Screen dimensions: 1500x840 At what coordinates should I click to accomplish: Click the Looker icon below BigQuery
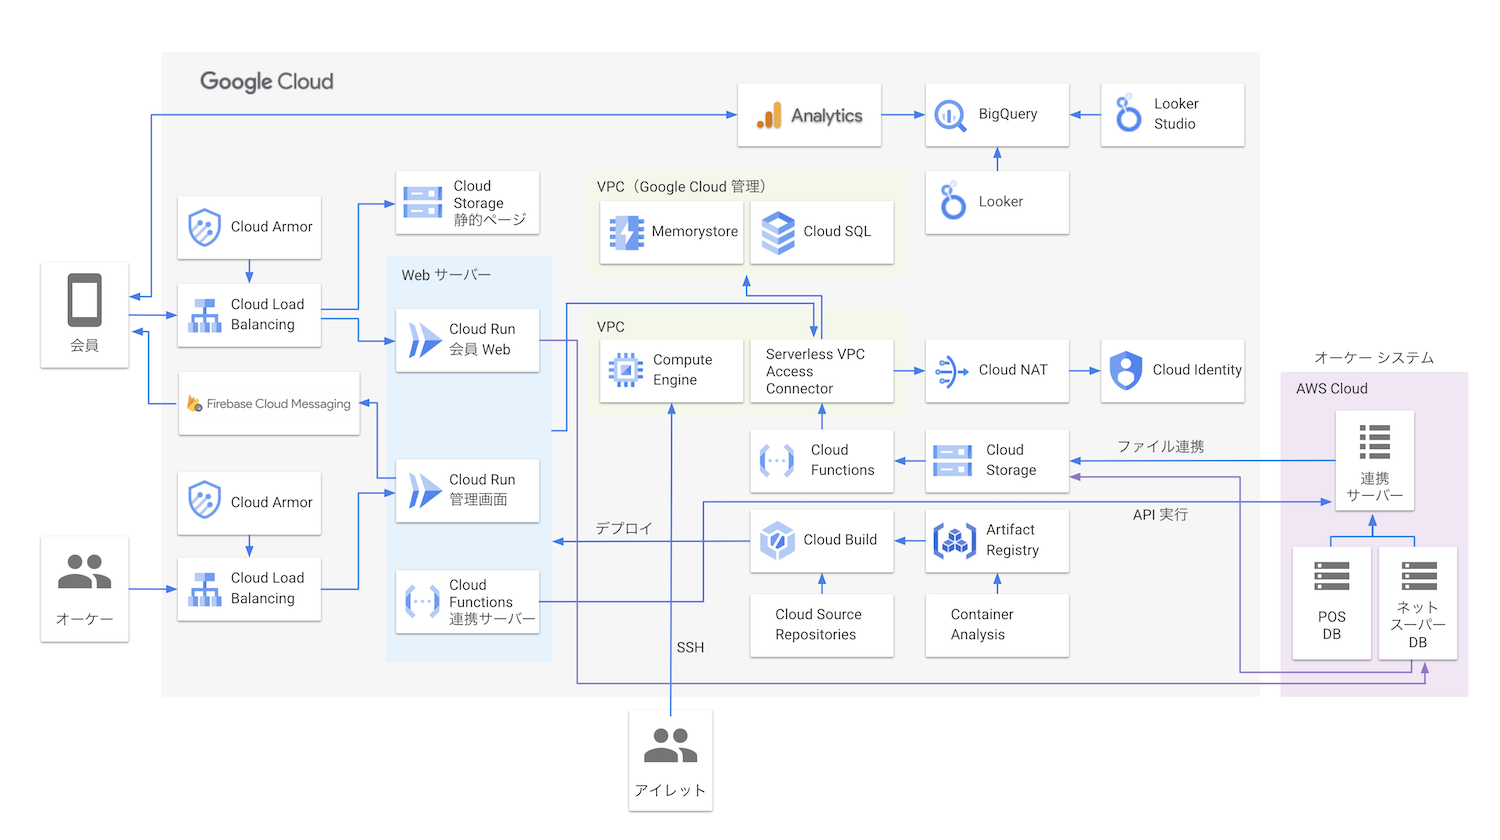point(953,201)
